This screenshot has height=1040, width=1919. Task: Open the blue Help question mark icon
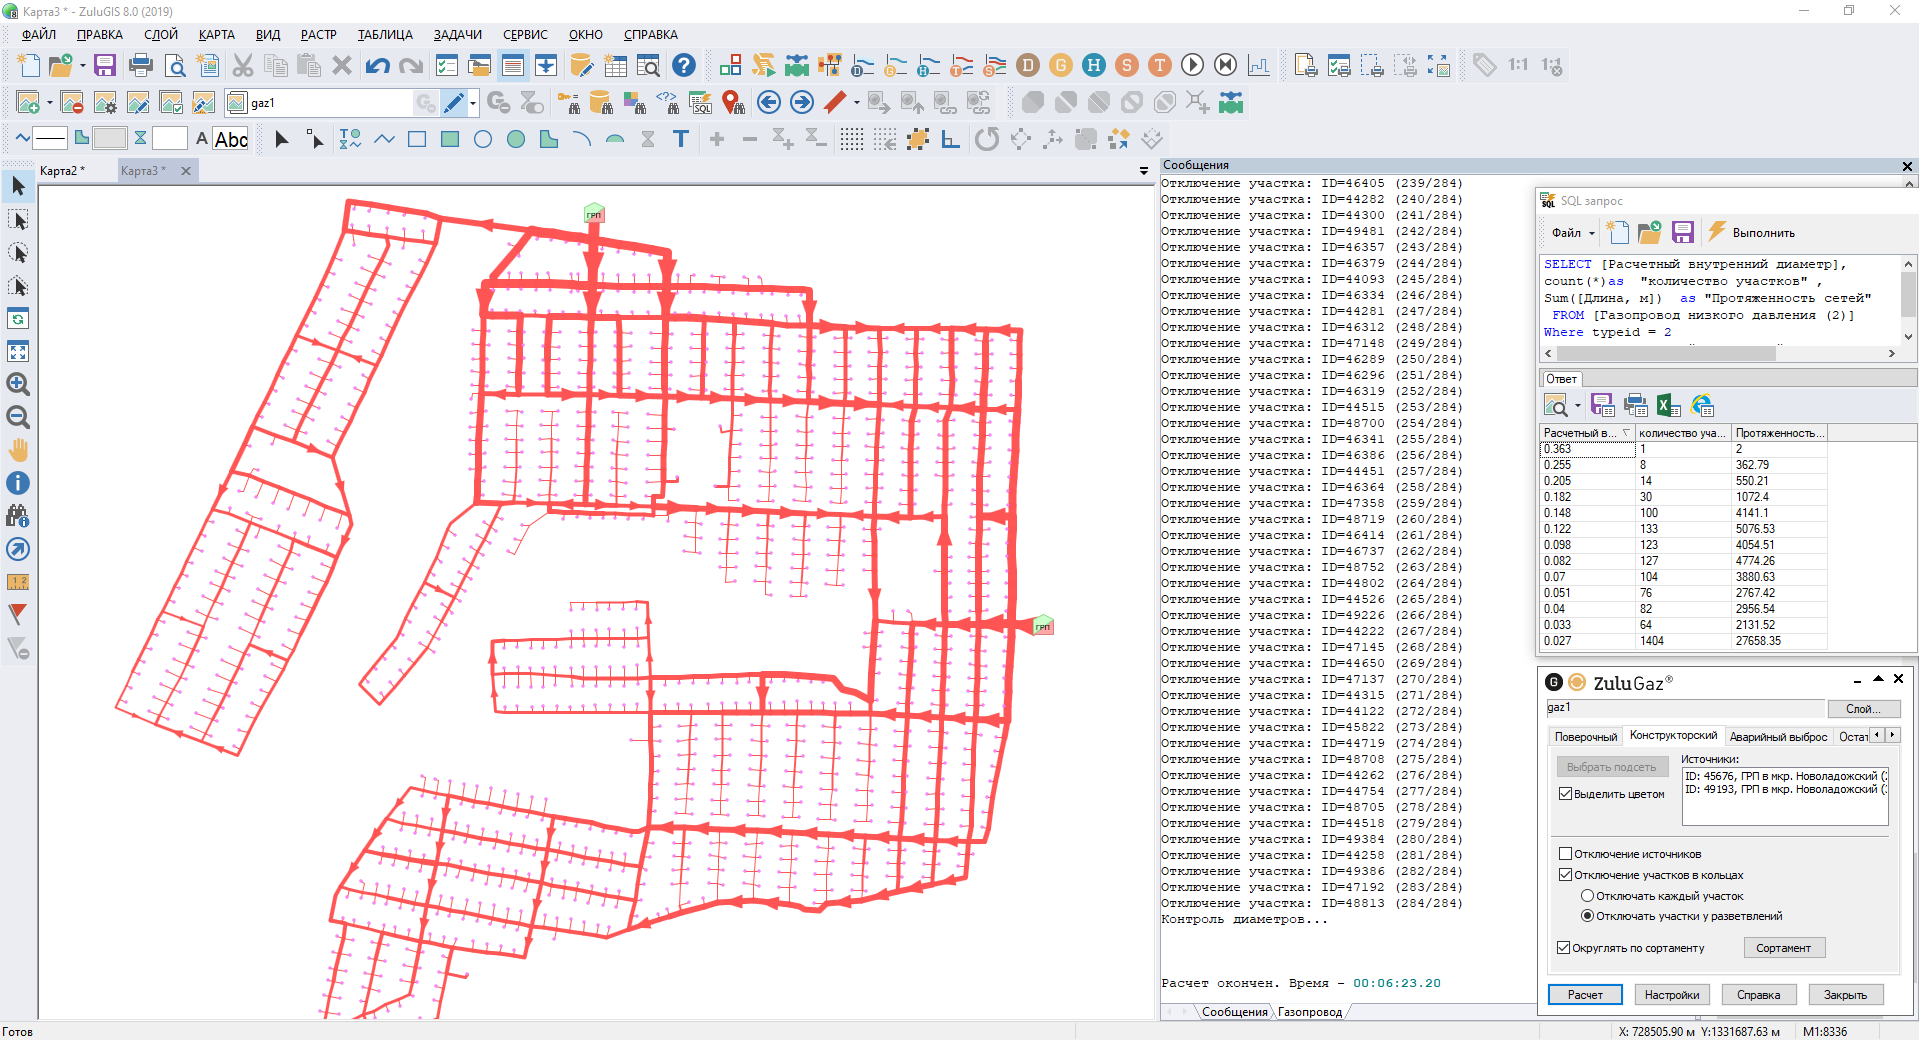click(x=684, y=66)
